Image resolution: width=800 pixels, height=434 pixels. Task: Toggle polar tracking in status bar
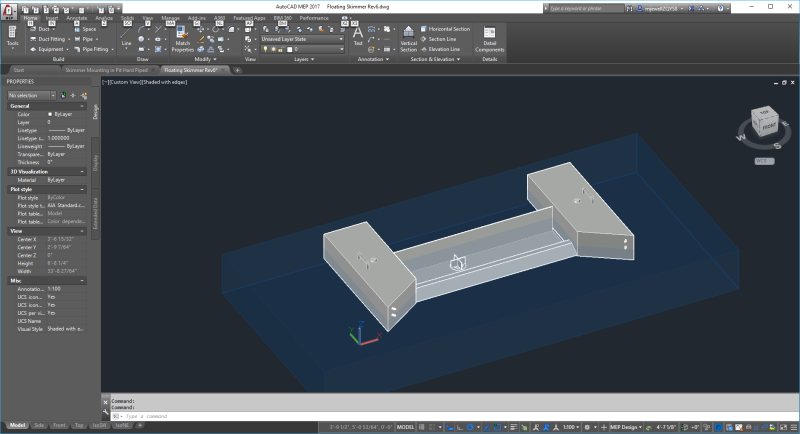(x=470, y=427)
